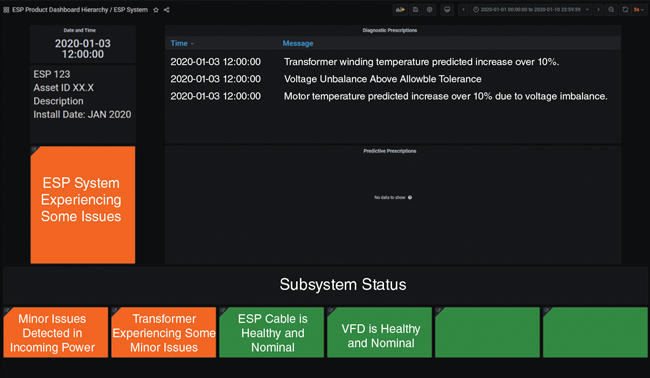Image resolution: width=650 pixels, height=378 pixels.
Task: Open Minor Issues Detected in Incoming Power tile
Action: pyautogui.click(x=56, y=332)
